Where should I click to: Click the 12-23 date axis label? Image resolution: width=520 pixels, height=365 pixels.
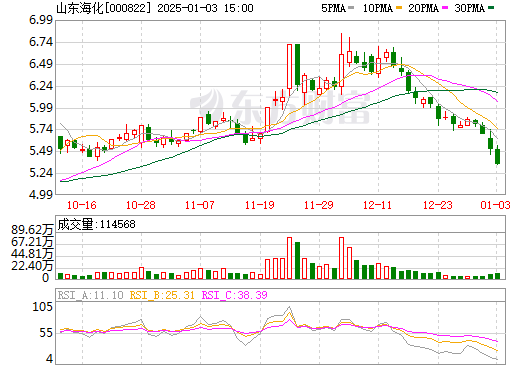[x=438, y=205]
